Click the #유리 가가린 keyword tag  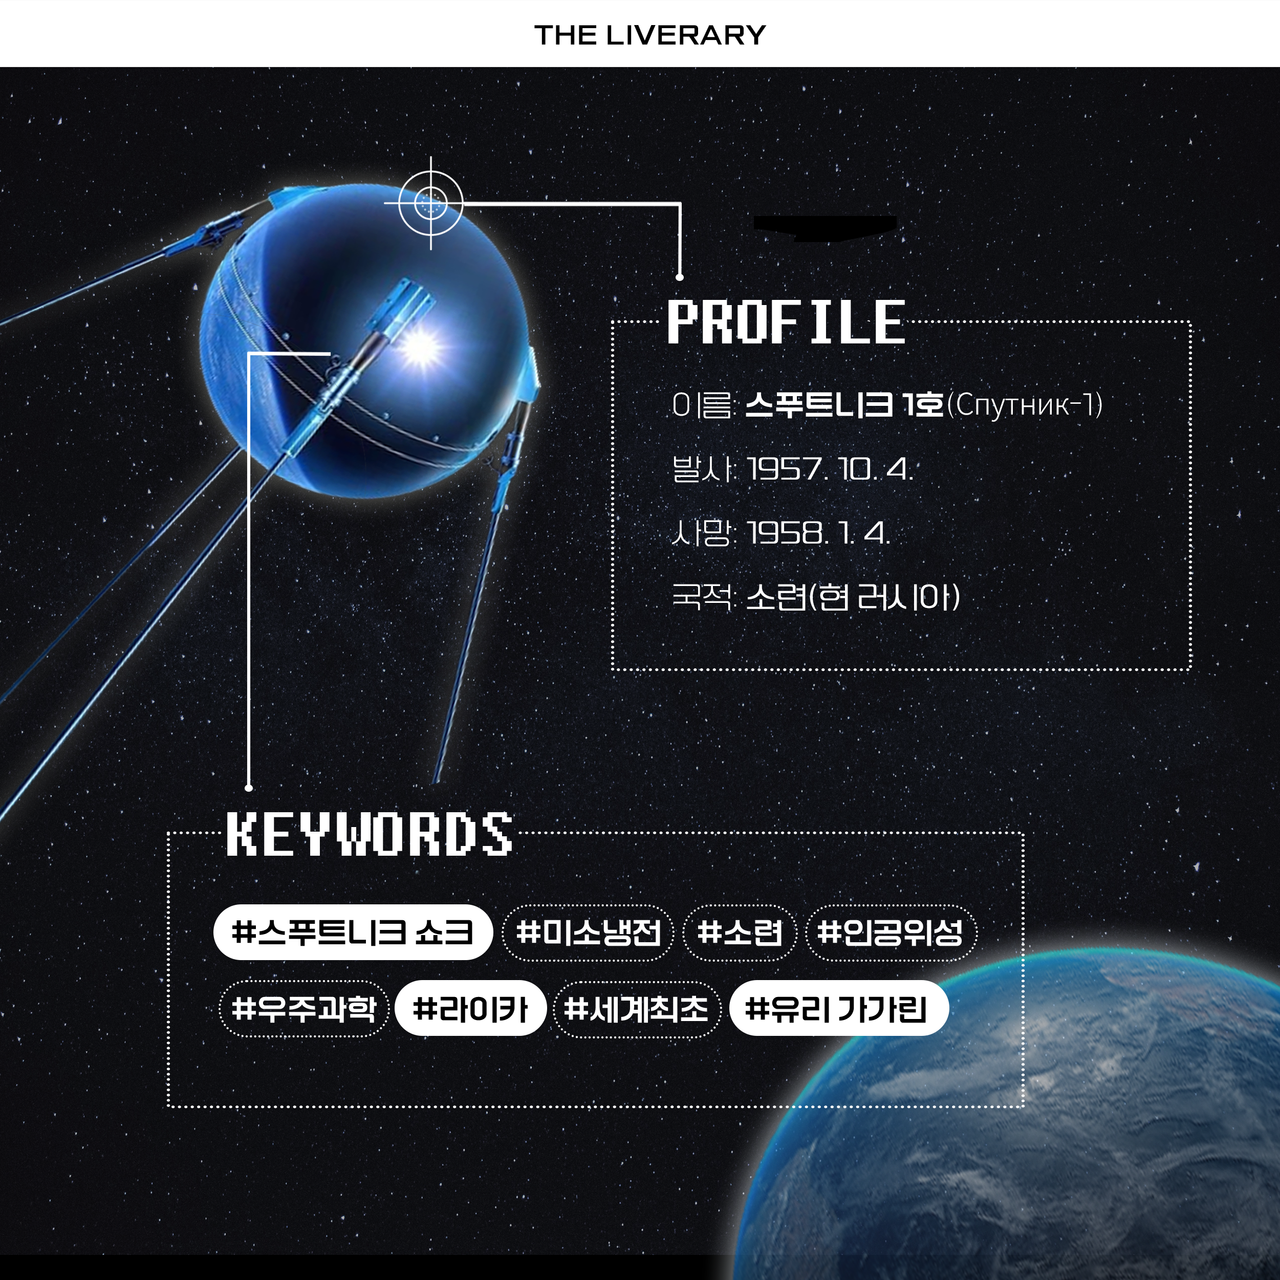coord(837,1008)
